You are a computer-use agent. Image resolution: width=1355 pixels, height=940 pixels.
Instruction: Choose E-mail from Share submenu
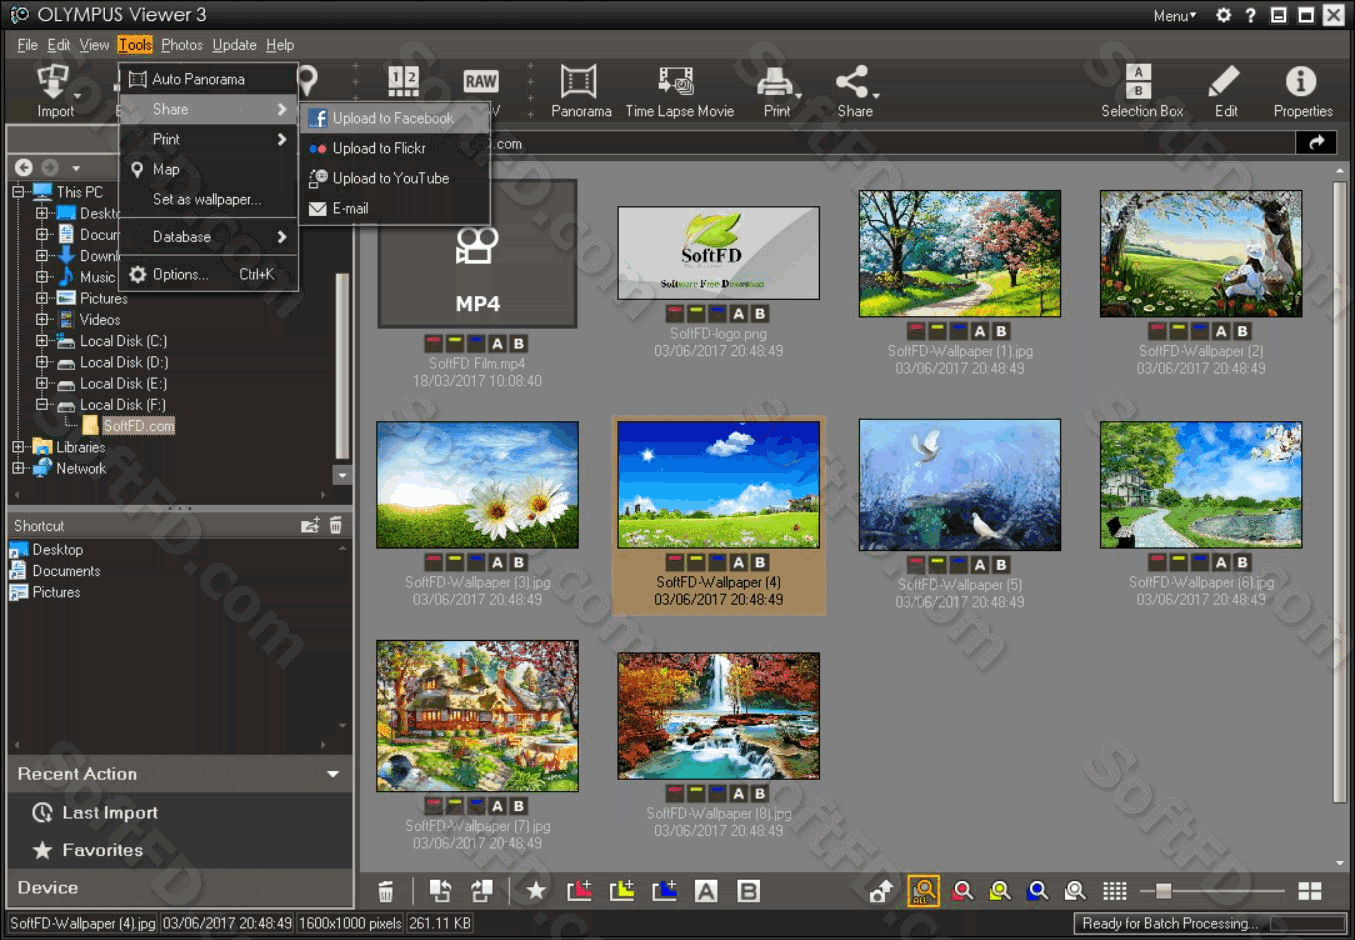pos(394,208)
